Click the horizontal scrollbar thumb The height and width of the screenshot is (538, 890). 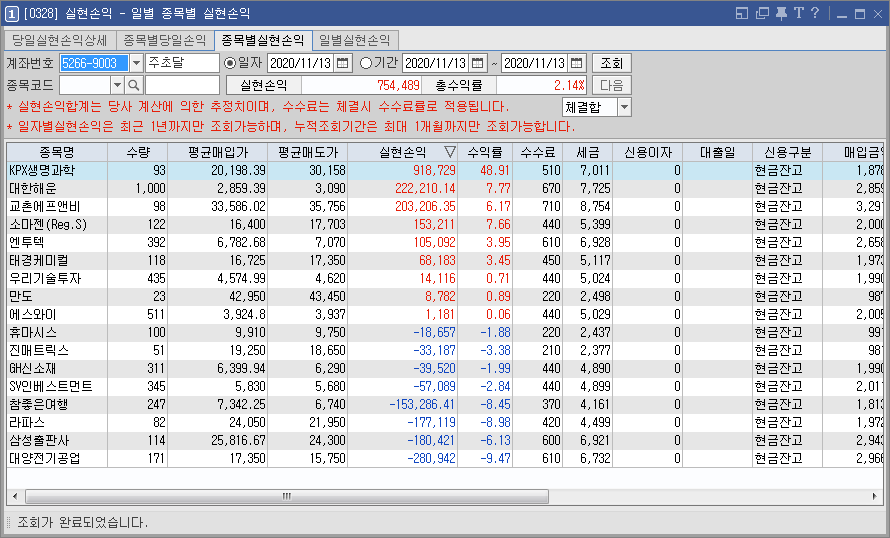pyautogui.click(x=287, y=497)
